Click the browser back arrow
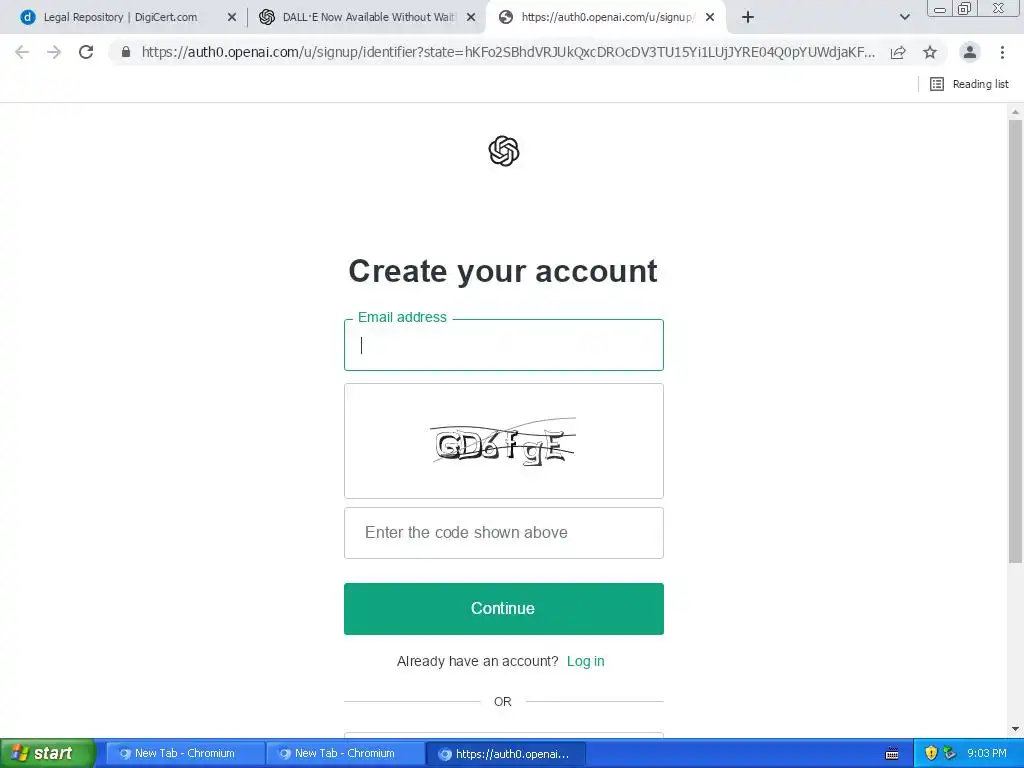 pos(22,52)
